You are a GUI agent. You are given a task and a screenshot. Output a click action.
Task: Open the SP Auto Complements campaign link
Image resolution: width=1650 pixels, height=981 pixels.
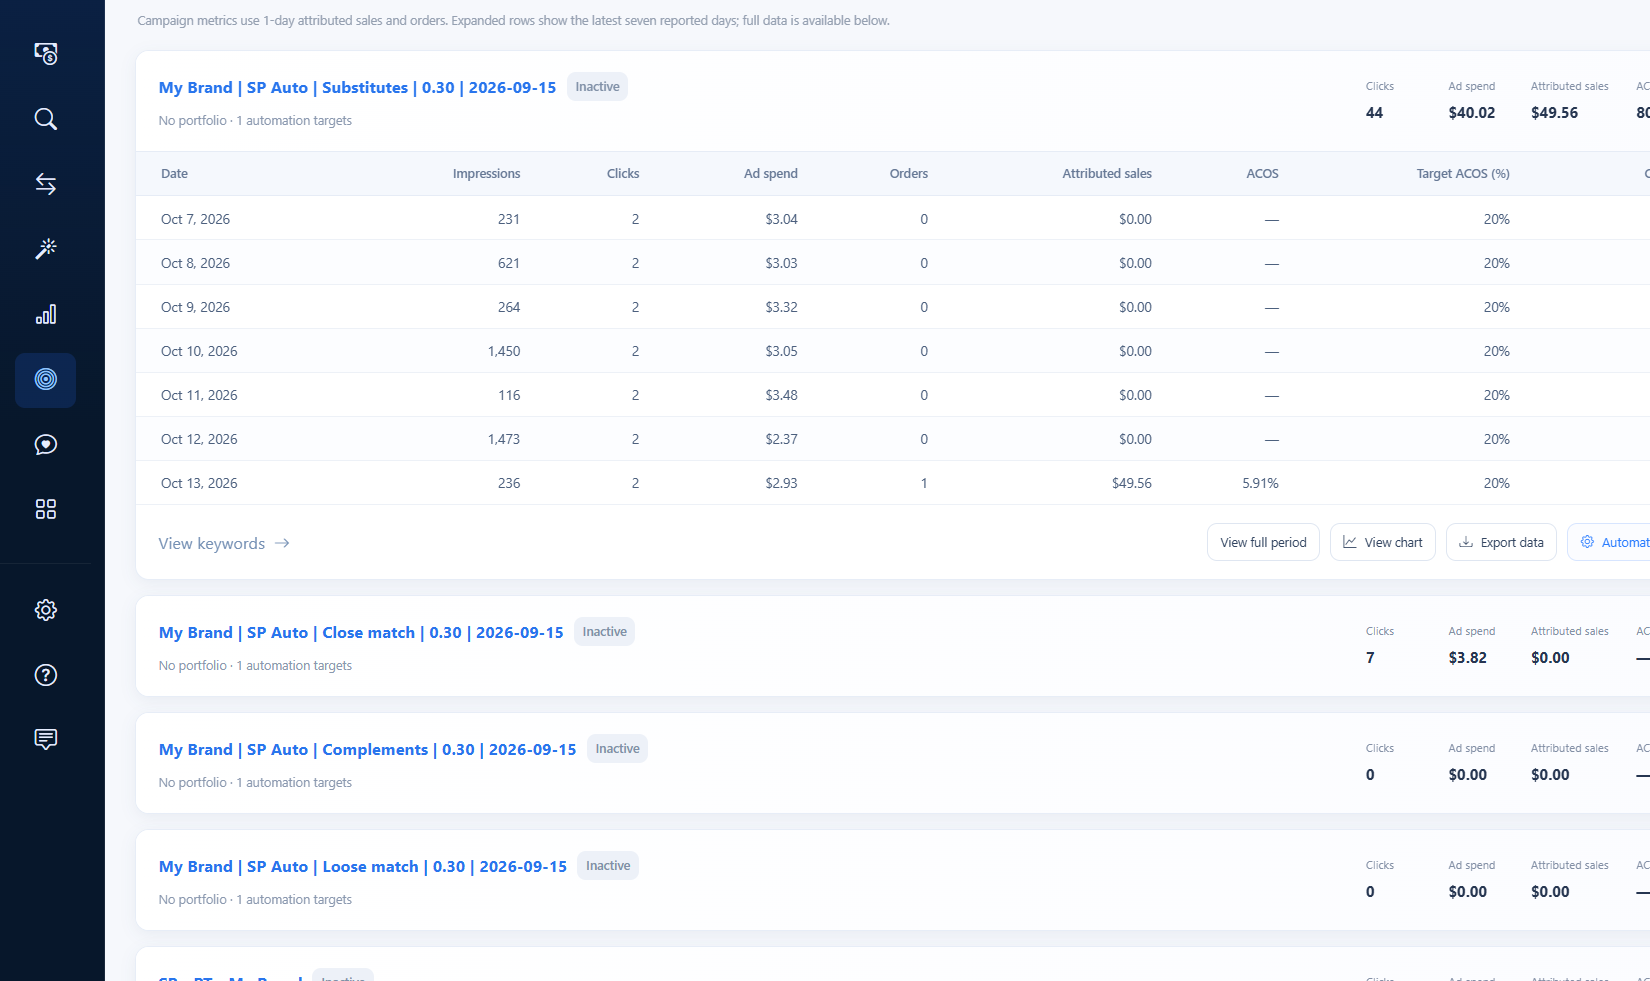click(367, 749)
